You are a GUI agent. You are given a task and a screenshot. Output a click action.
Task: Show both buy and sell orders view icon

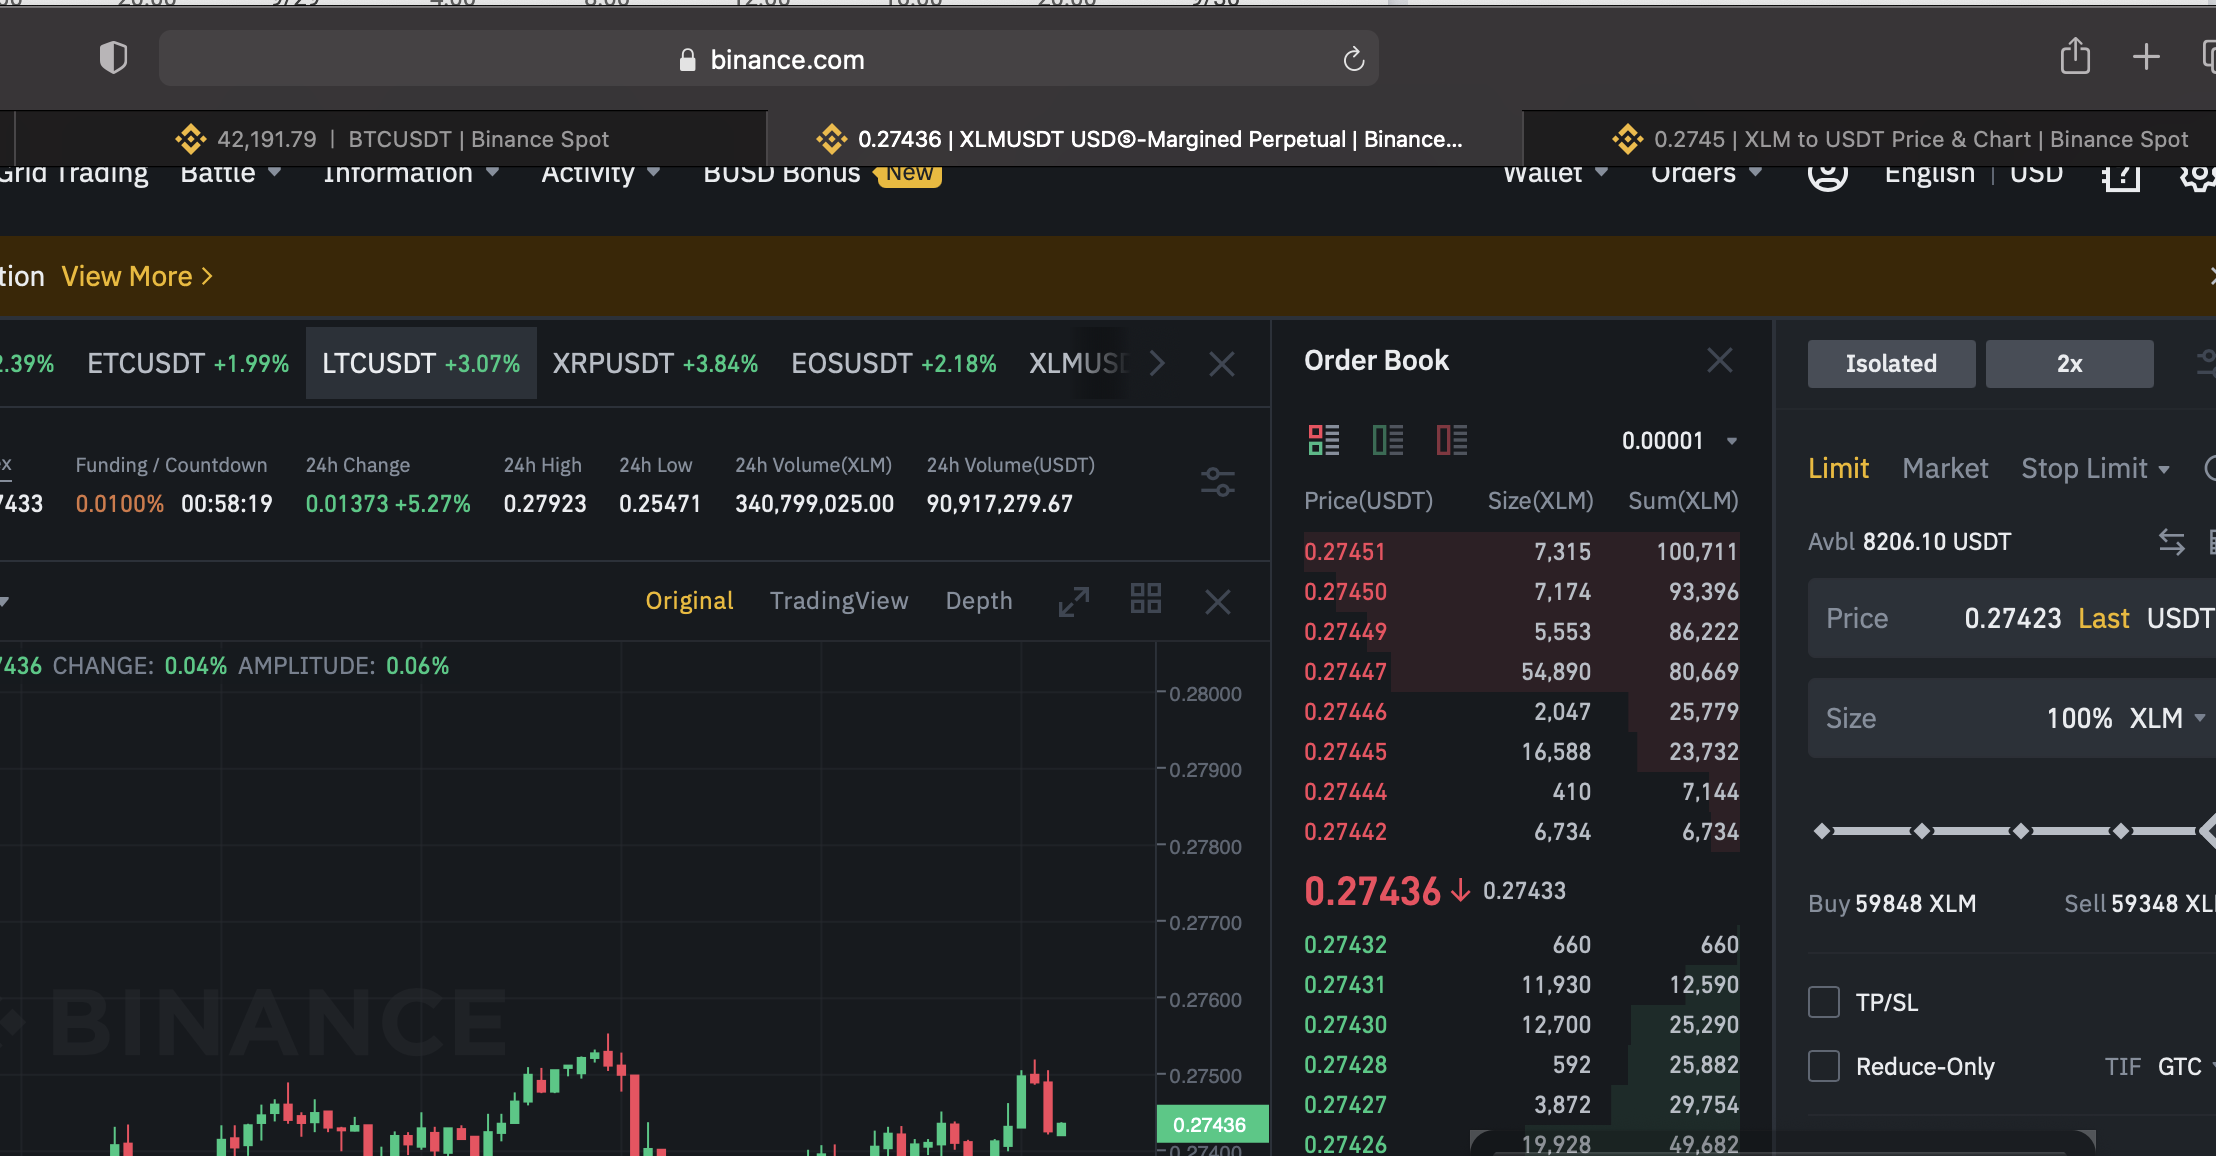[1323, 440]
